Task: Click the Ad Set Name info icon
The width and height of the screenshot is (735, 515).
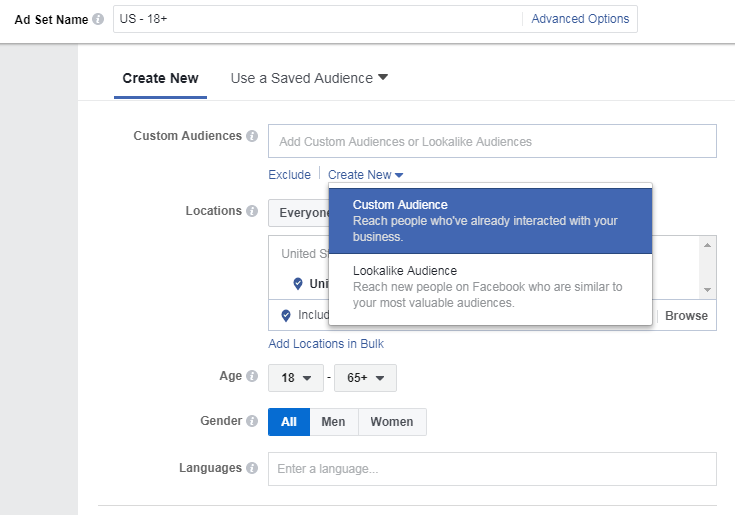Action: (98, 19)
